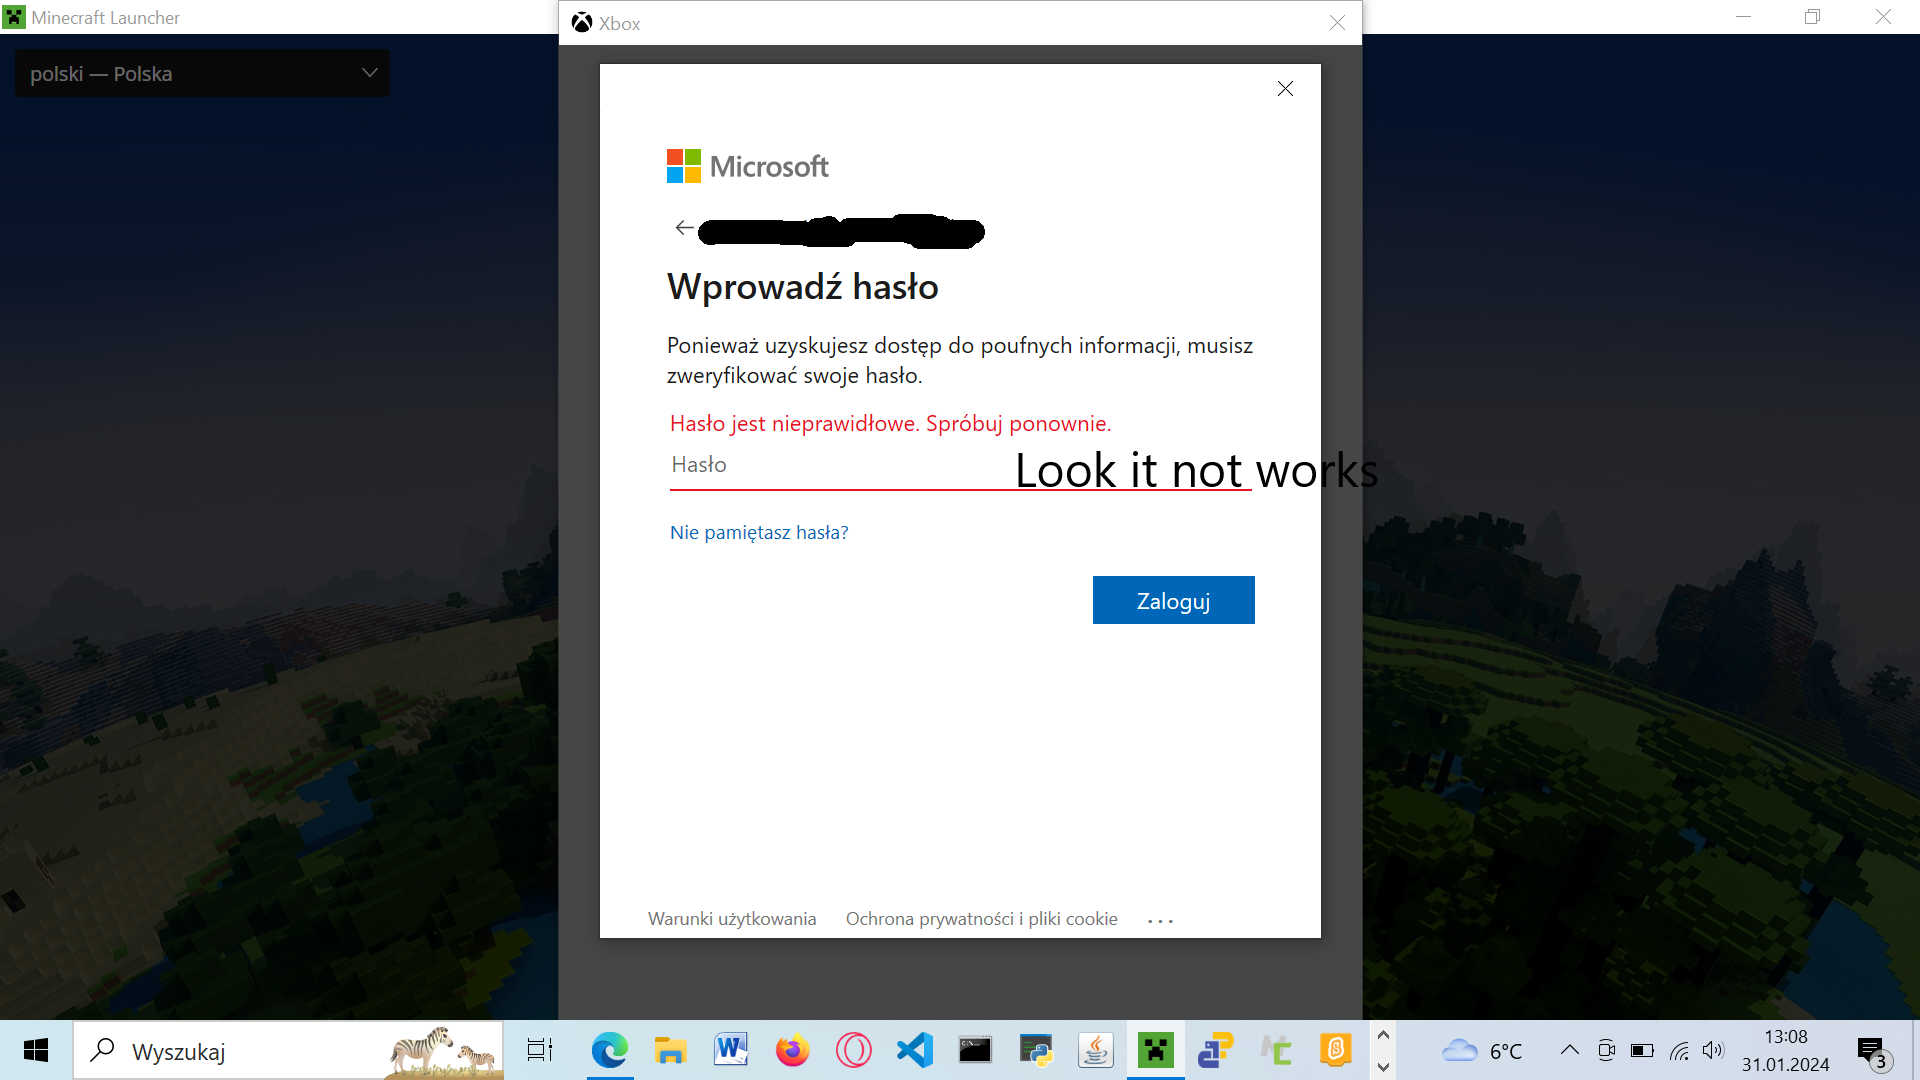Close the Microsoft sign-in dialog

[x=1285, y=89]
